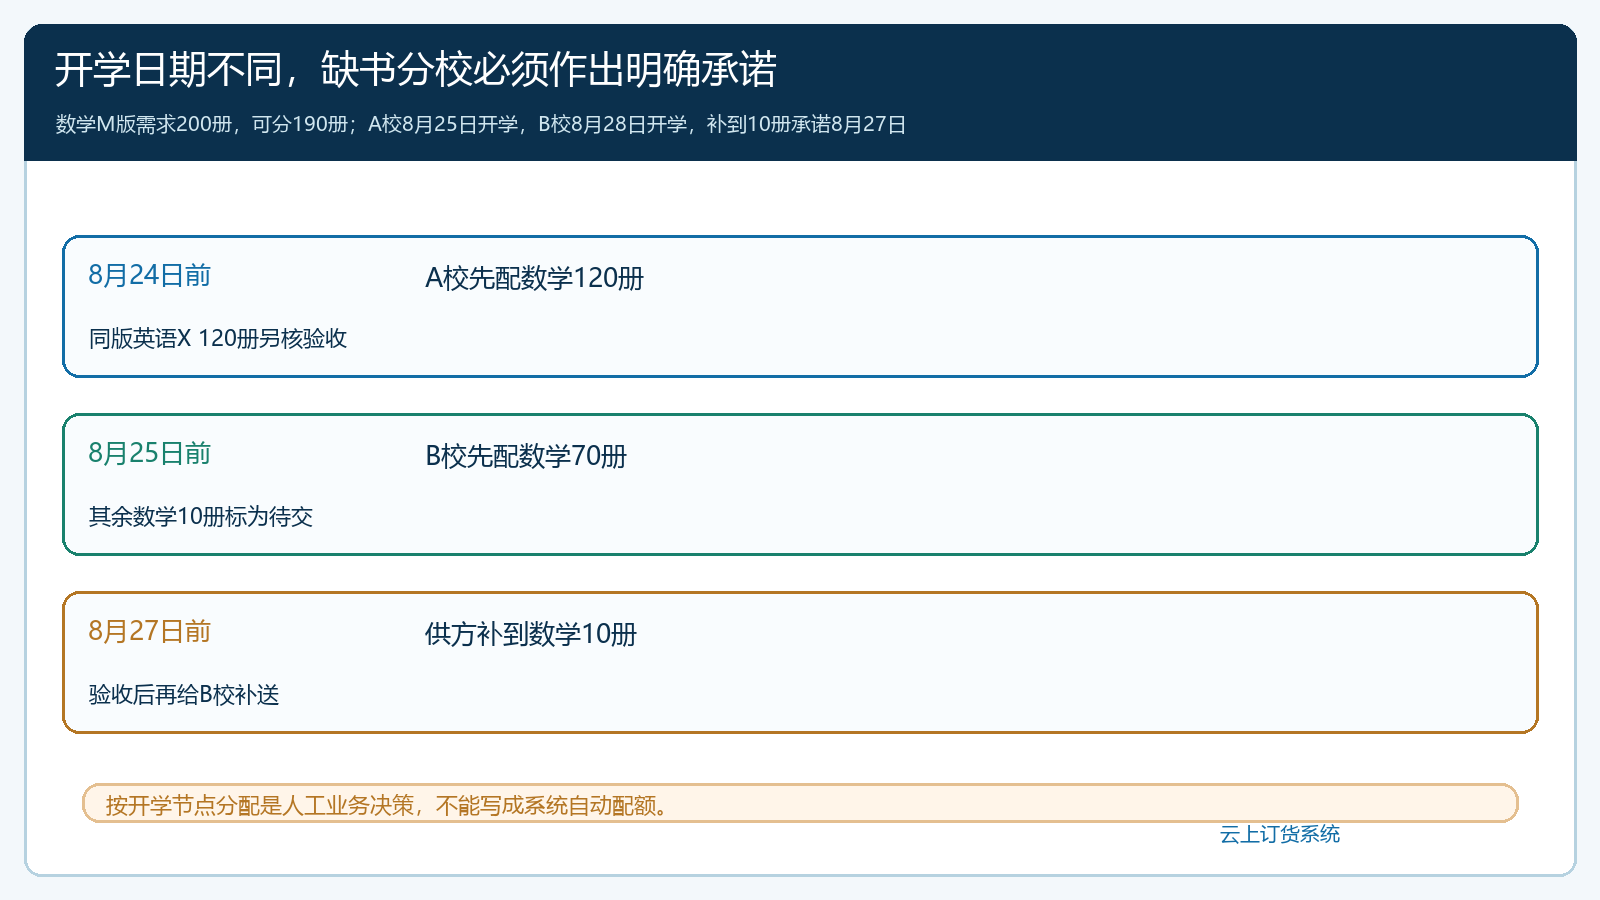The image size is (1600, 900).
Task: Select the heading A校先配数学120册
Action: pos(535,278)
